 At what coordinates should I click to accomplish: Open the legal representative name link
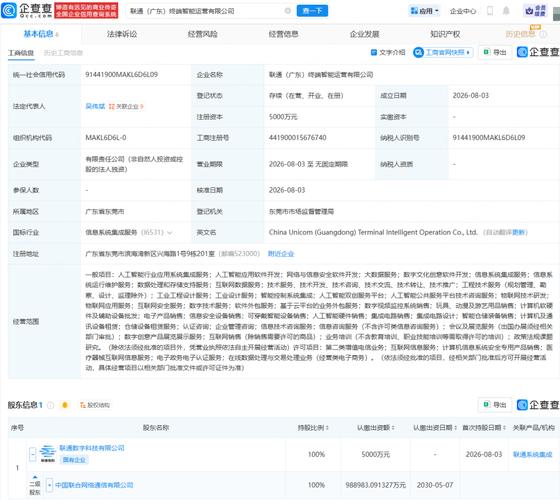pos(95,106)
